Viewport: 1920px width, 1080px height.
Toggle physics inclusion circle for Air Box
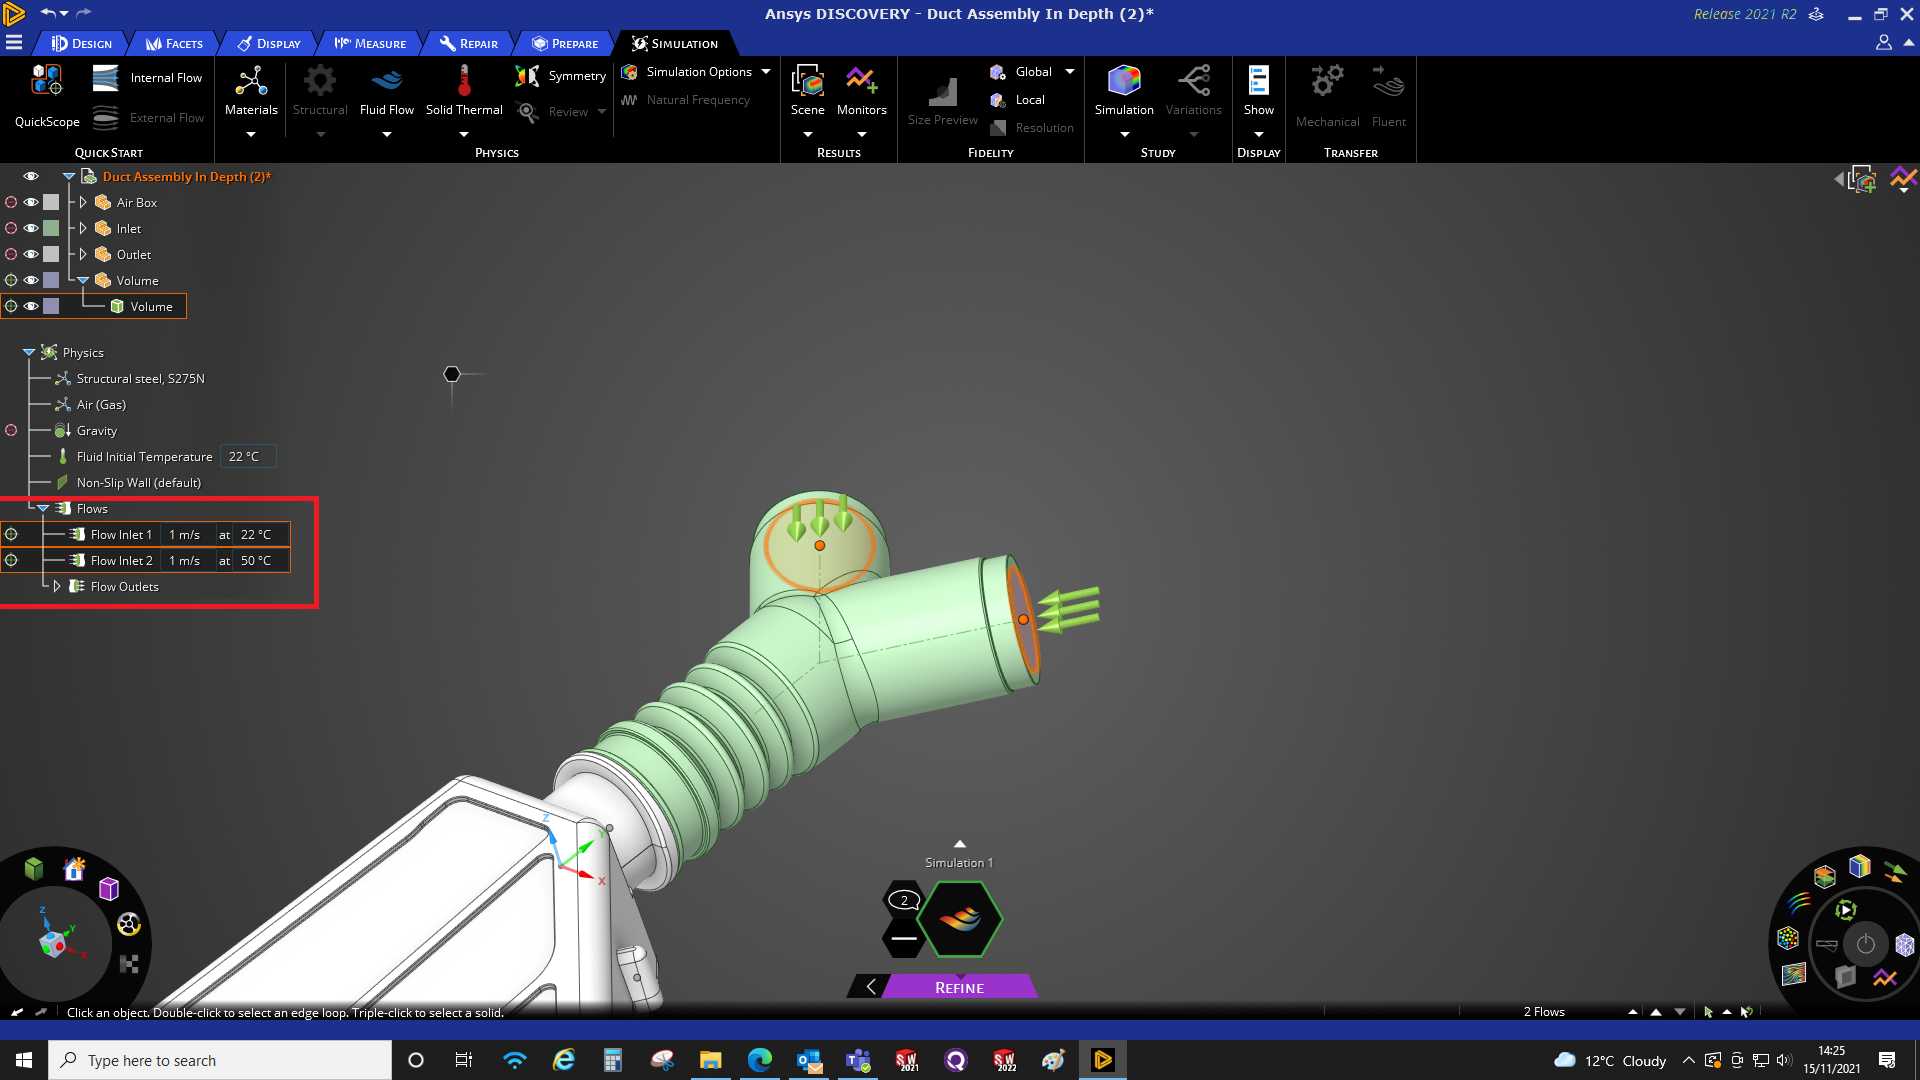tap(11, 202)
